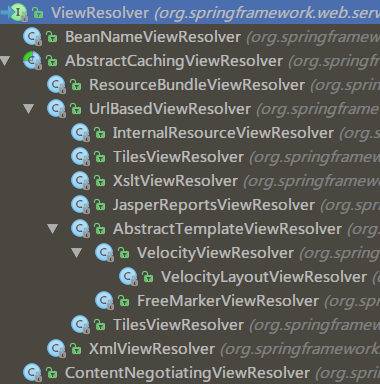Screen dimensions: 380x384
Task: Click the green public lock icon of ViewResolver
Action: (38, 13)
